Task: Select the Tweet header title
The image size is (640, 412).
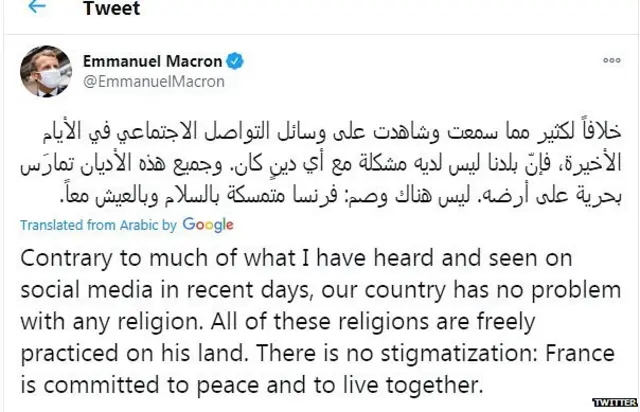Action: (x=111, y=9)
